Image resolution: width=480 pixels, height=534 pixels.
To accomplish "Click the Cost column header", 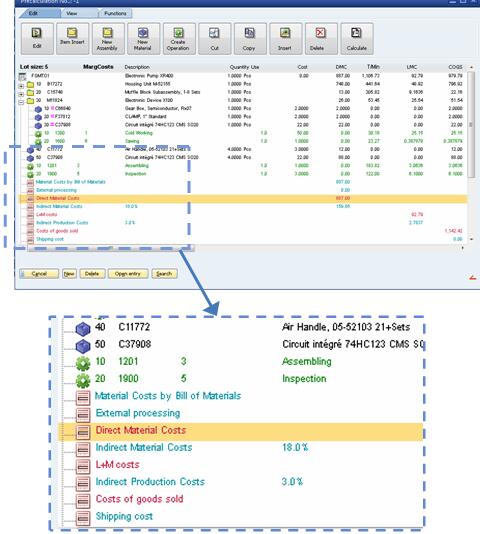I will (302, 67).
